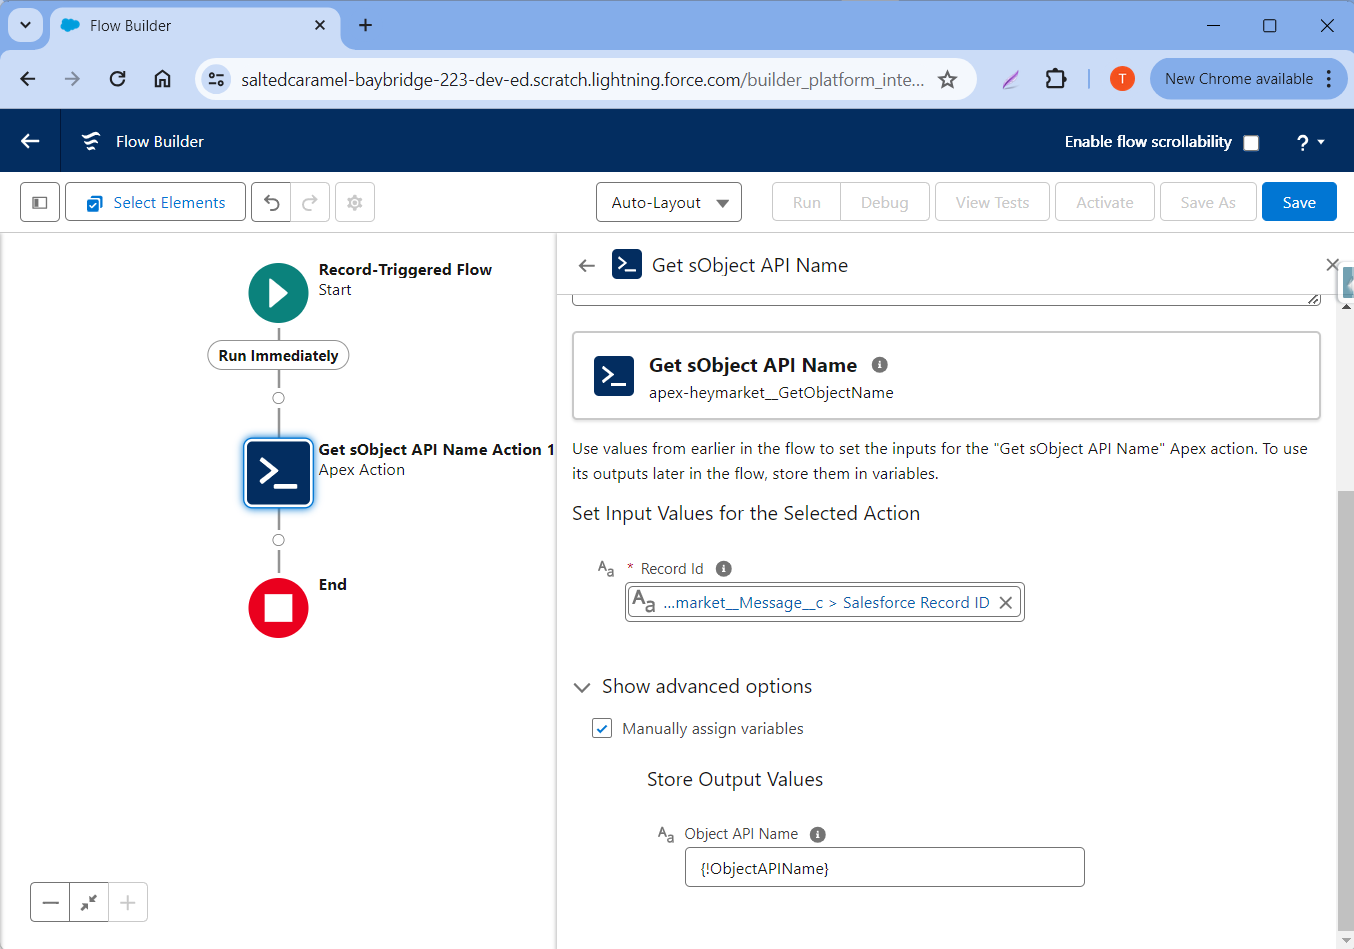1354x949 pixels.
Task: View site information icon
Action: click(216, 79)
